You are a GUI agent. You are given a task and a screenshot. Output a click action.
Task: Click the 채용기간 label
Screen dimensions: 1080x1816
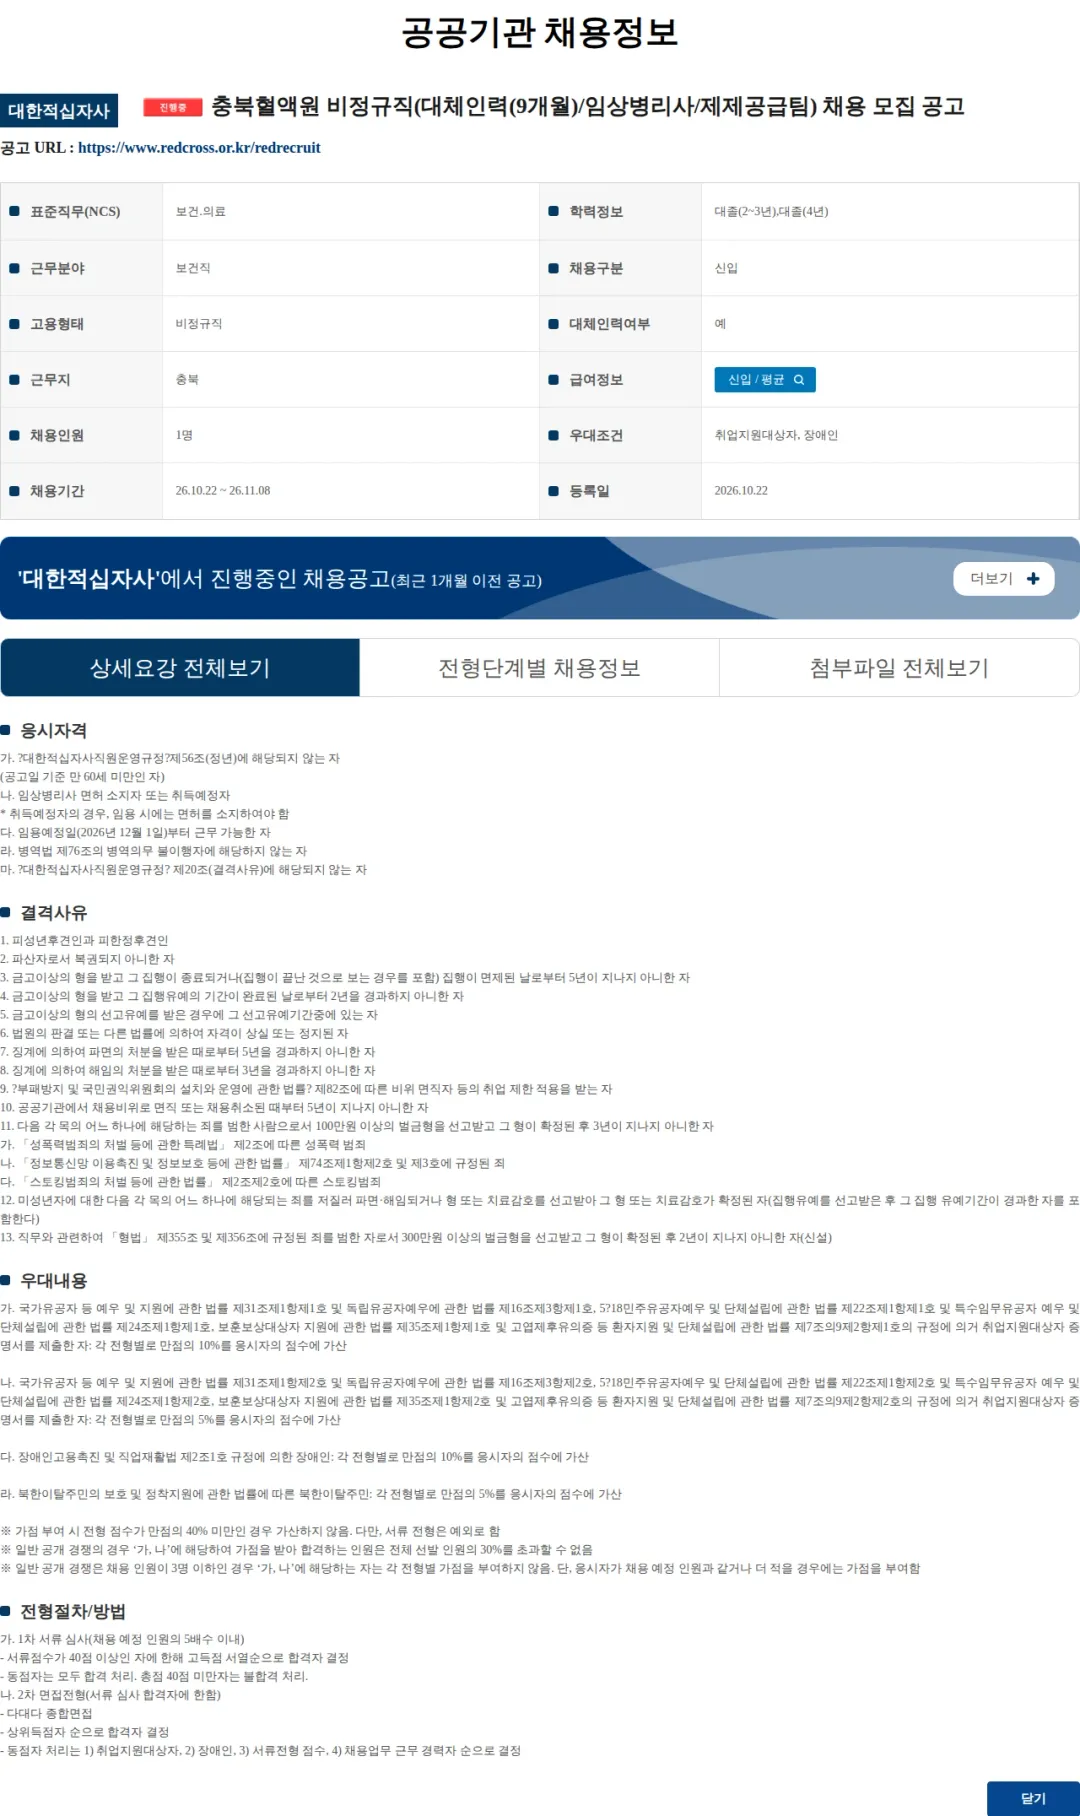tap(57, 491)
